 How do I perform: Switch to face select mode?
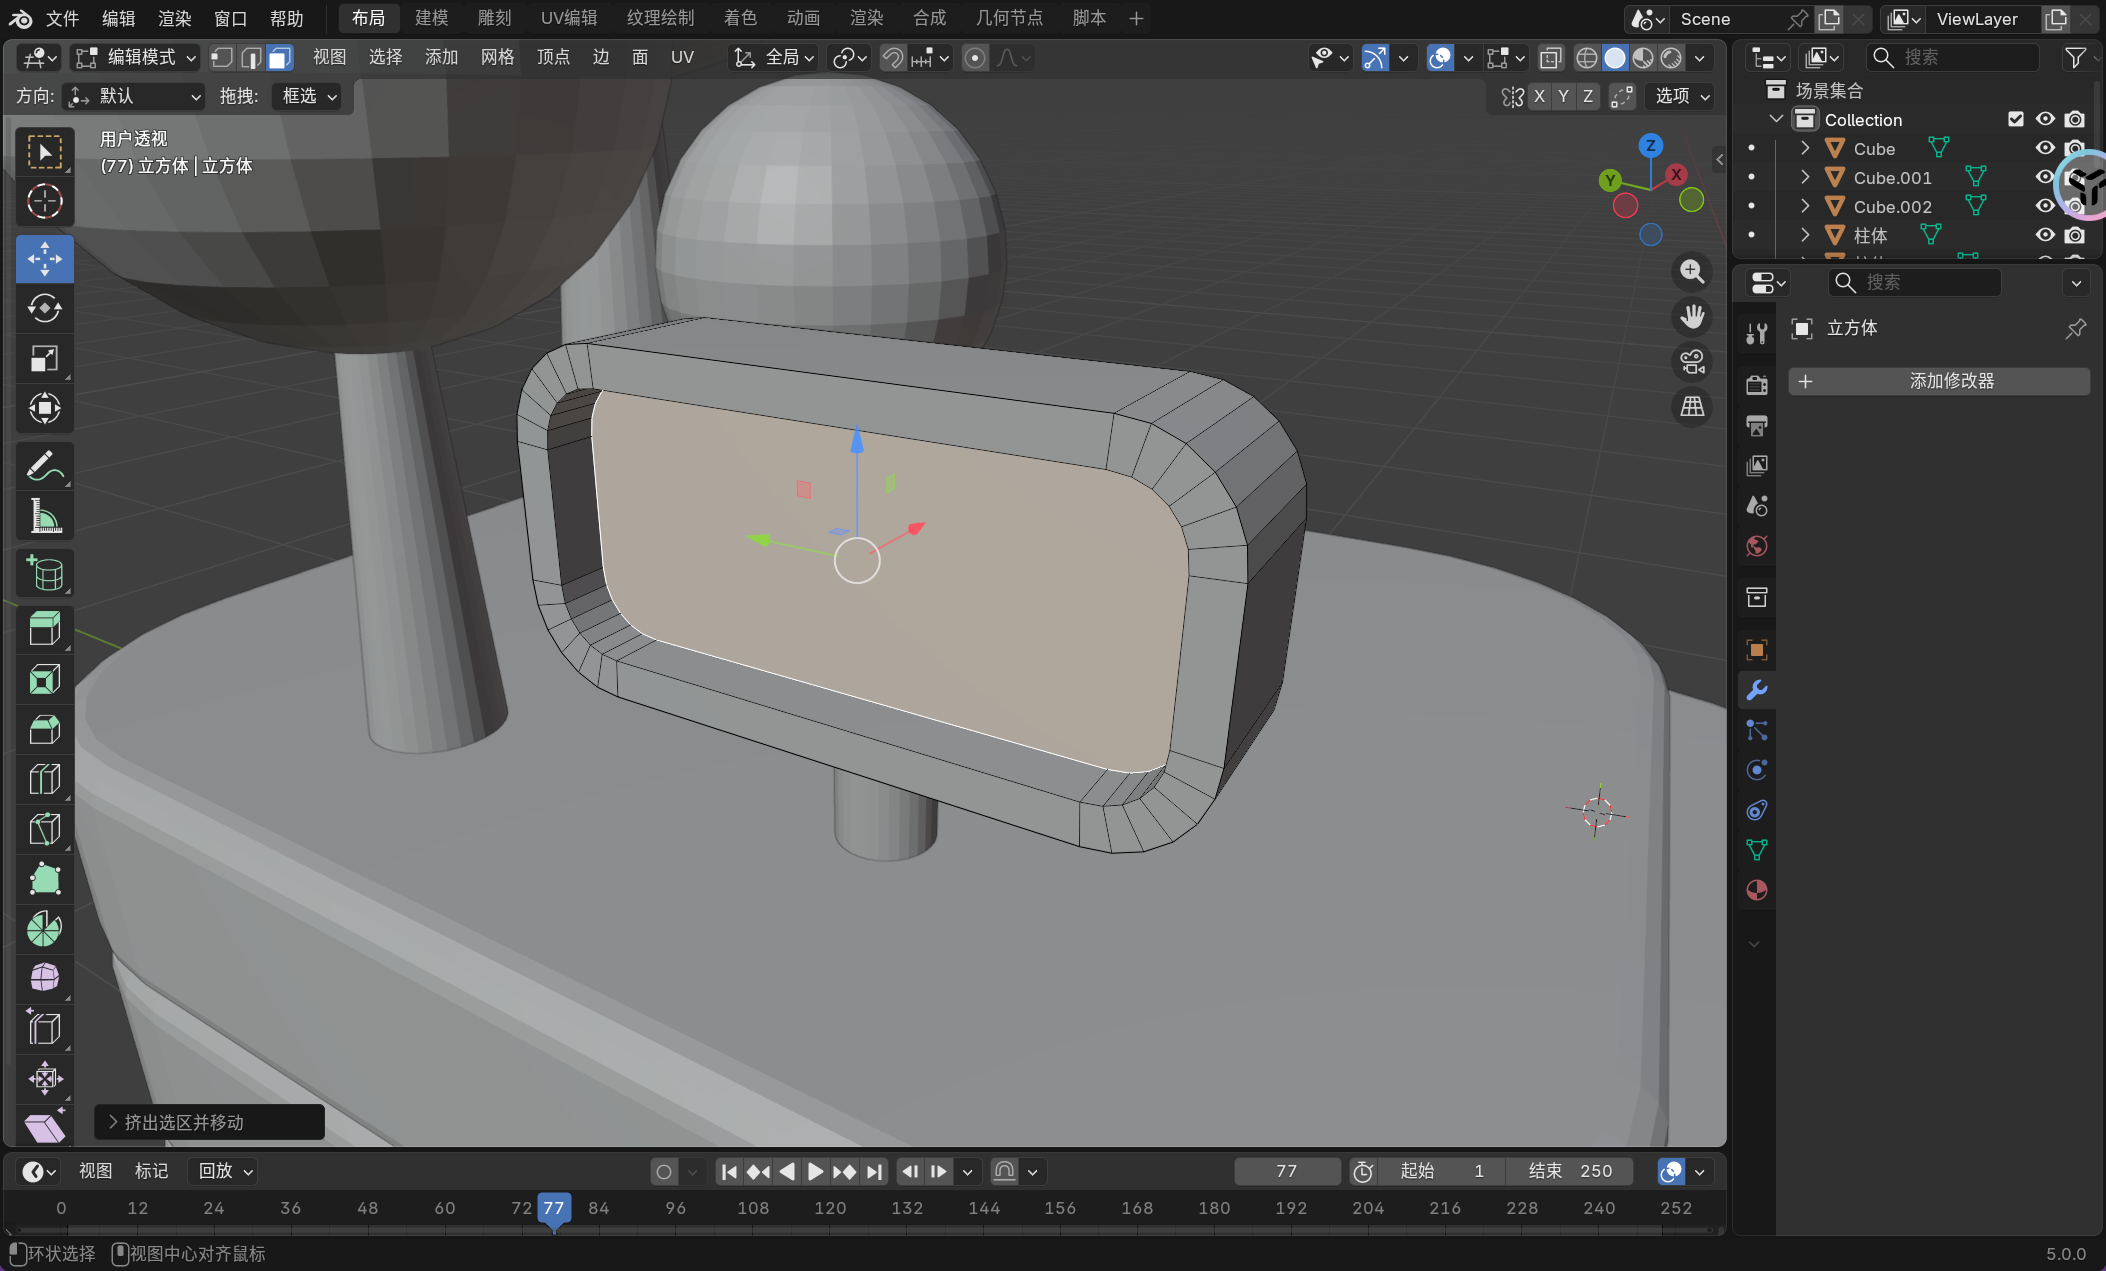point(280,58)
